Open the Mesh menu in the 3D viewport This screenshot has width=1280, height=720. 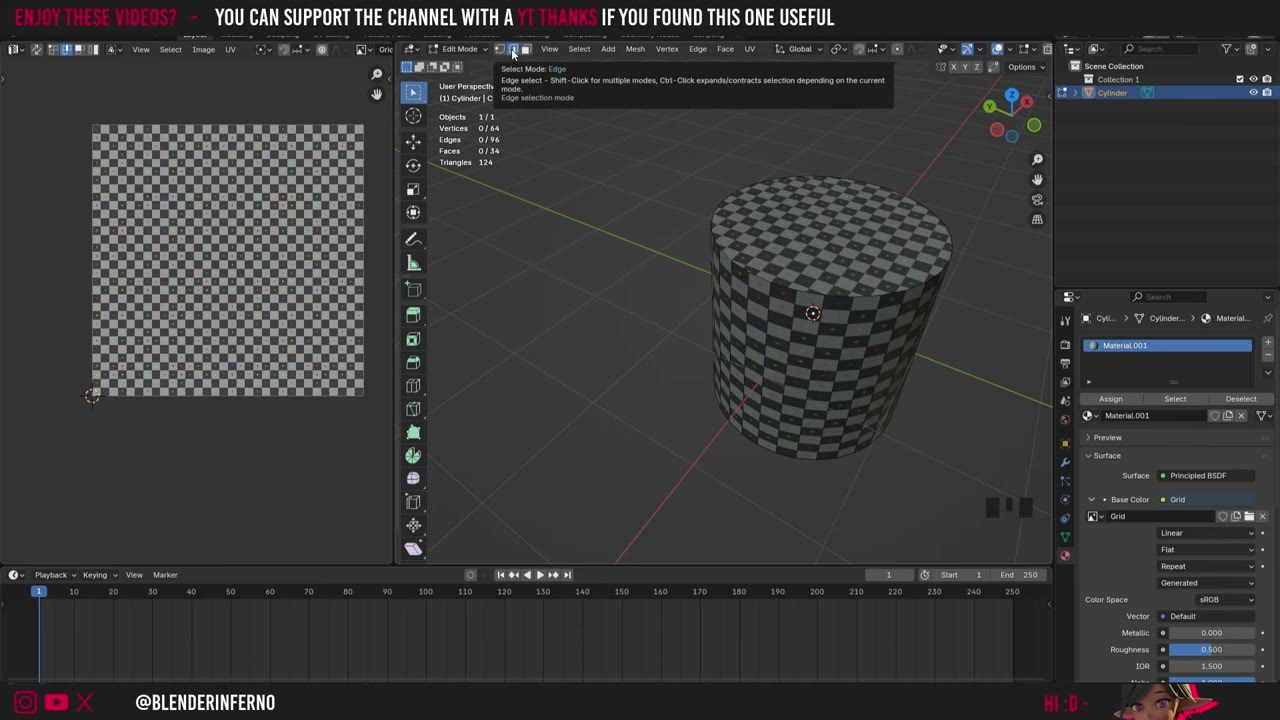click(635, 49)
